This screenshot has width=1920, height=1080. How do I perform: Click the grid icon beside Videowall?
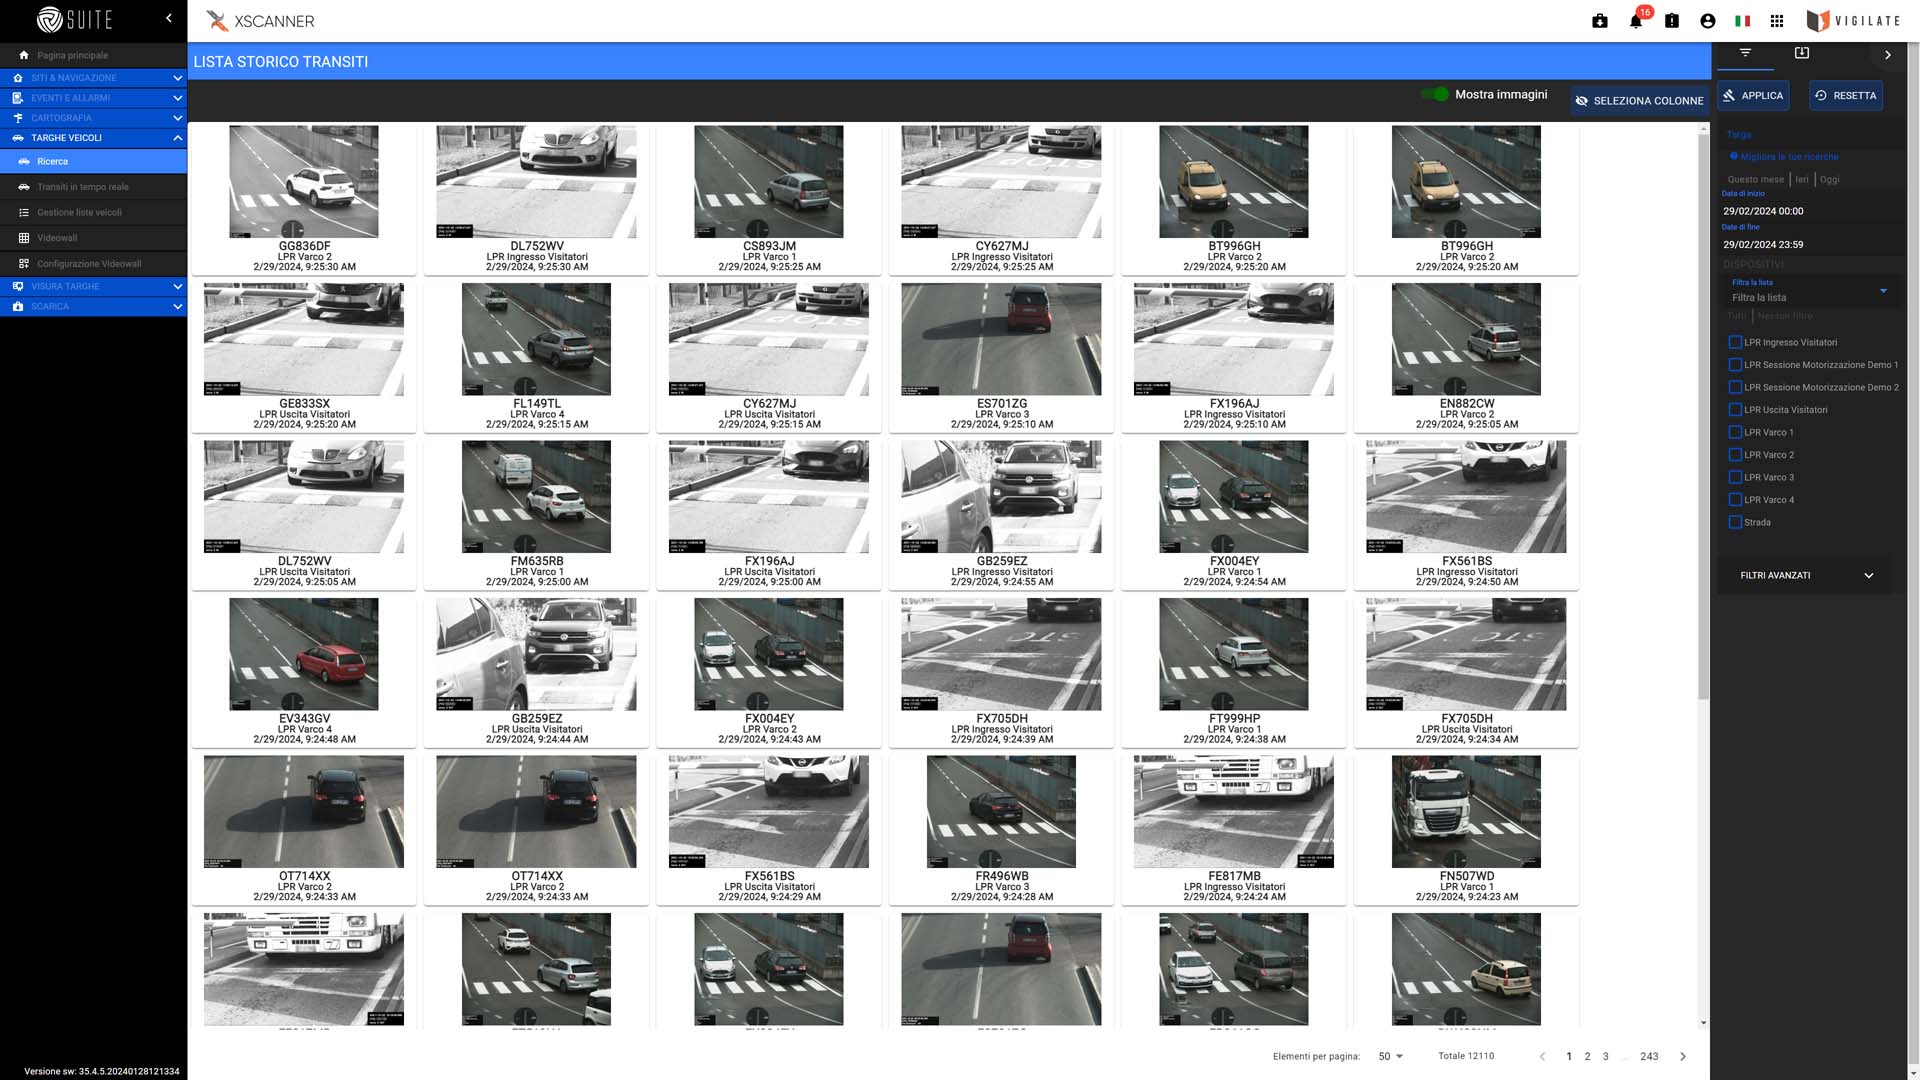pyautogui.click(x=24, y=238)
